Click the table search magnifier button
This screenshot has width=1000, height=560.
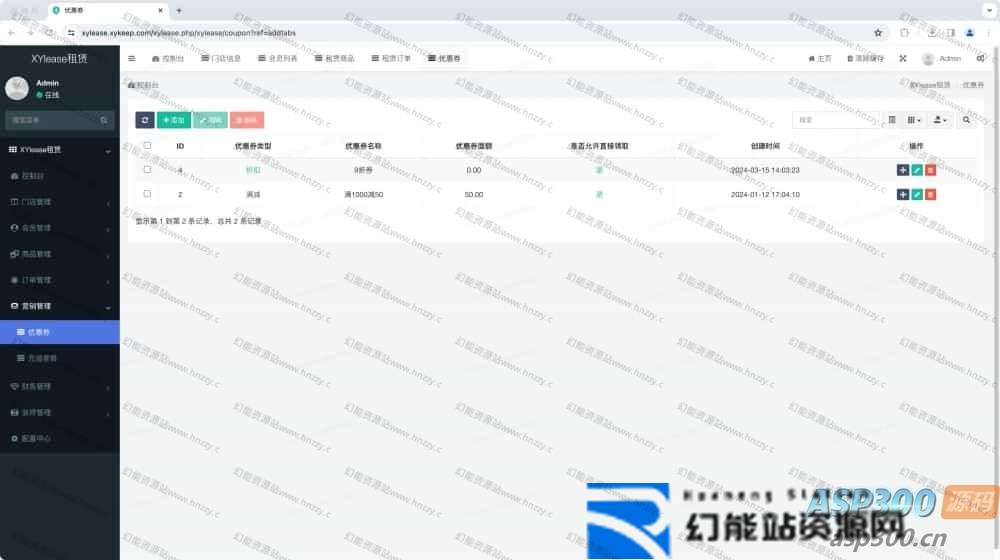[966, 120]
